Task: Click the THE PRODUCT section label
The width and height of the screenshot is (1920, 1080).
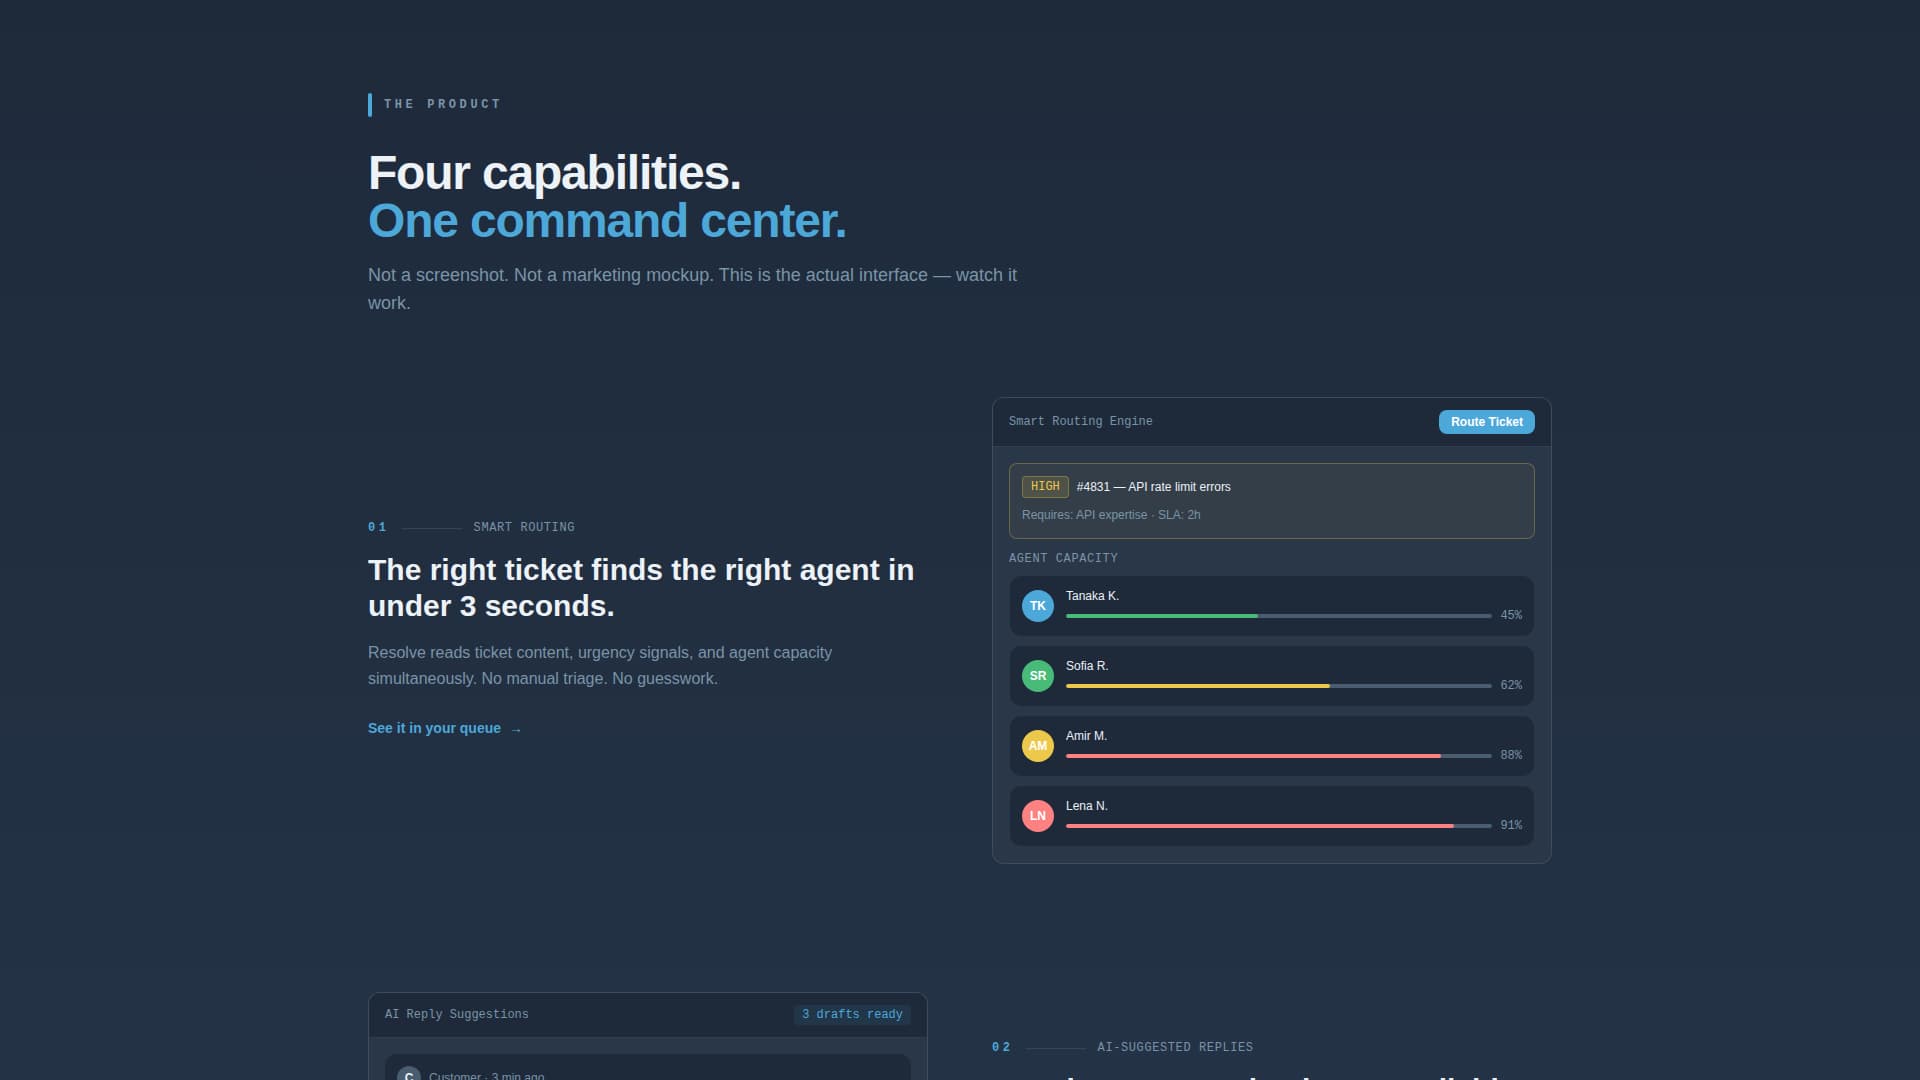Action: point(442,104)
